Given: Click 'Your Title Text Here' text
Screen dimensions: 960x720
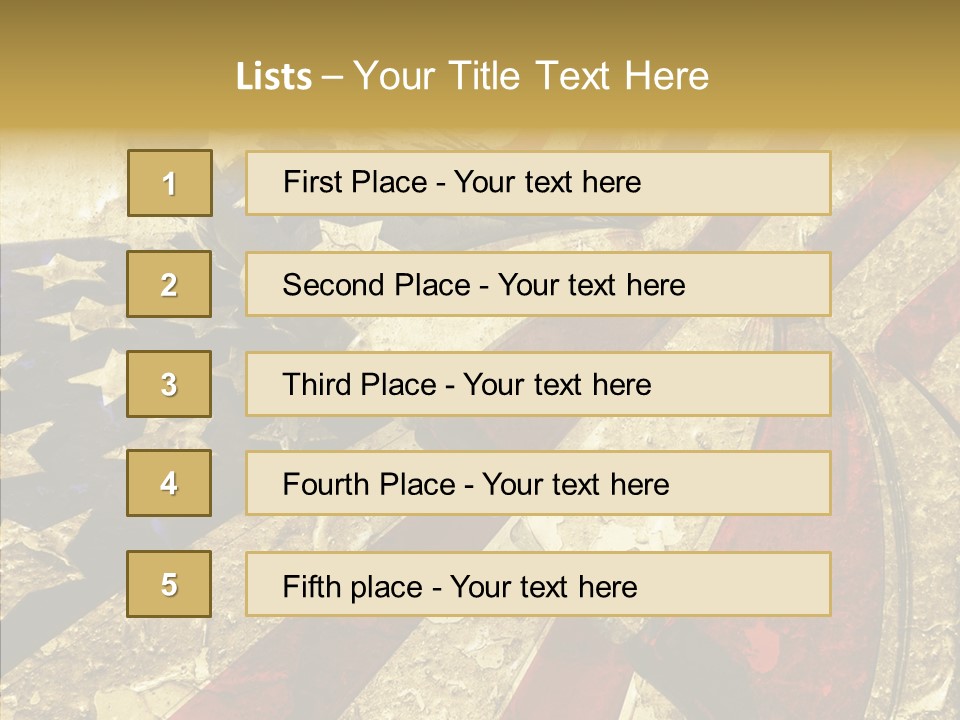Looking at the screenshot, I should [x=531, y=76].
